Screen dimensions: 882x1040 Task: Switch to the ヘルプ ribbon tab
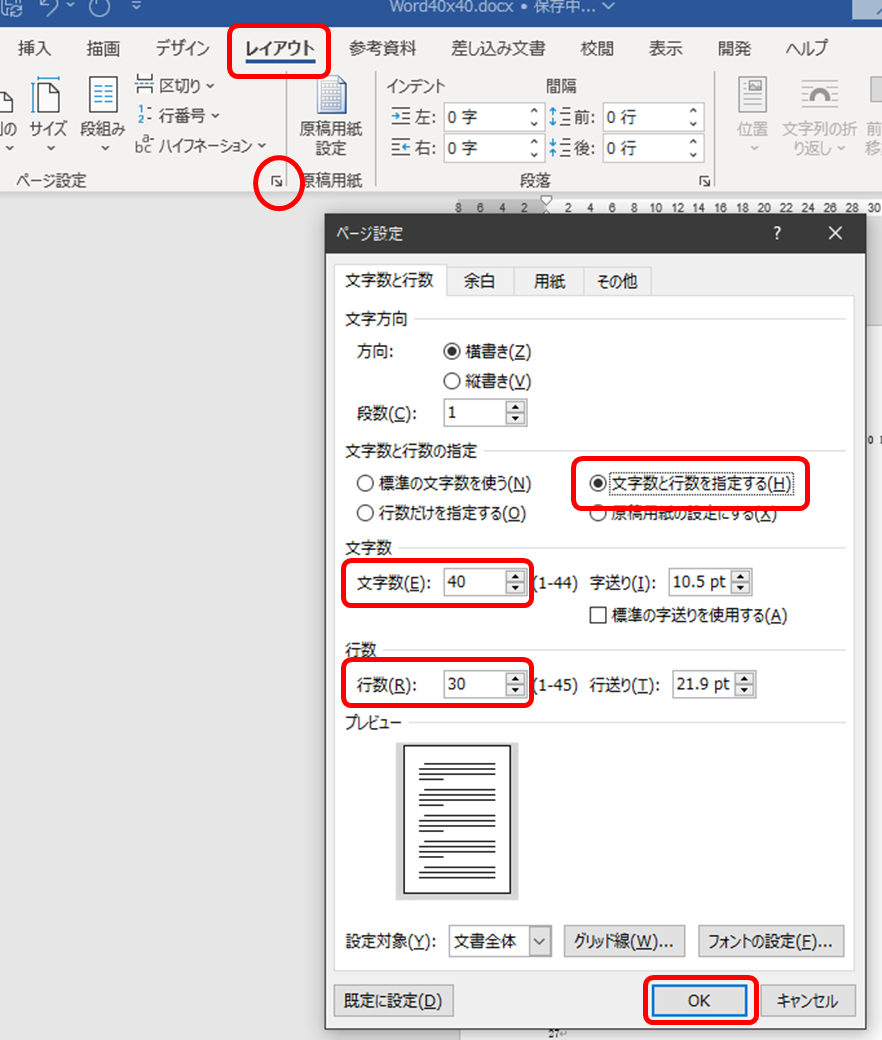point(806,48)
